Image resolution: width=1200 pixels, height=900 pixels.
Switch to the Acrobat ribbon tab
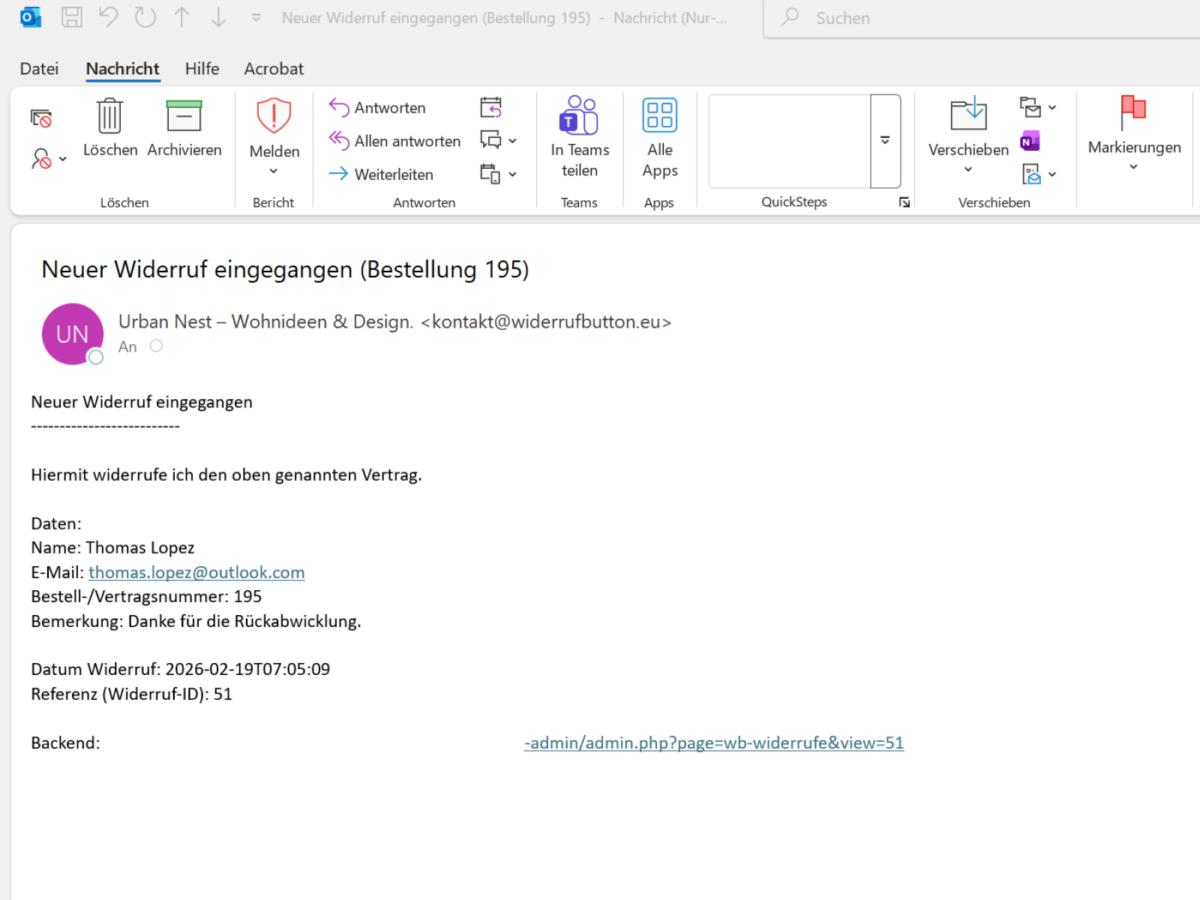(273, 68)
